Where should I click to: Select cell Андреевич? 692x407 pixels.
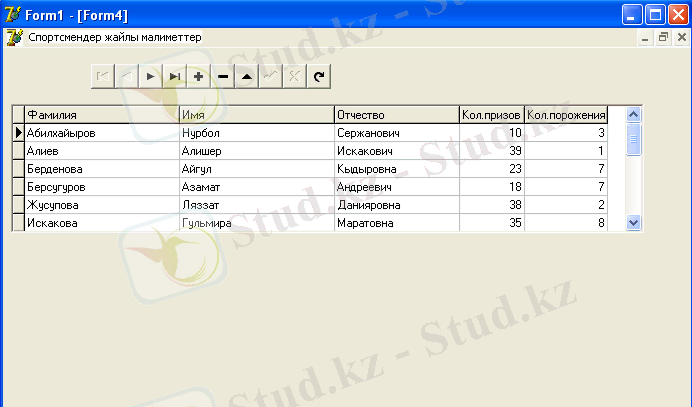tap(397, 187)
